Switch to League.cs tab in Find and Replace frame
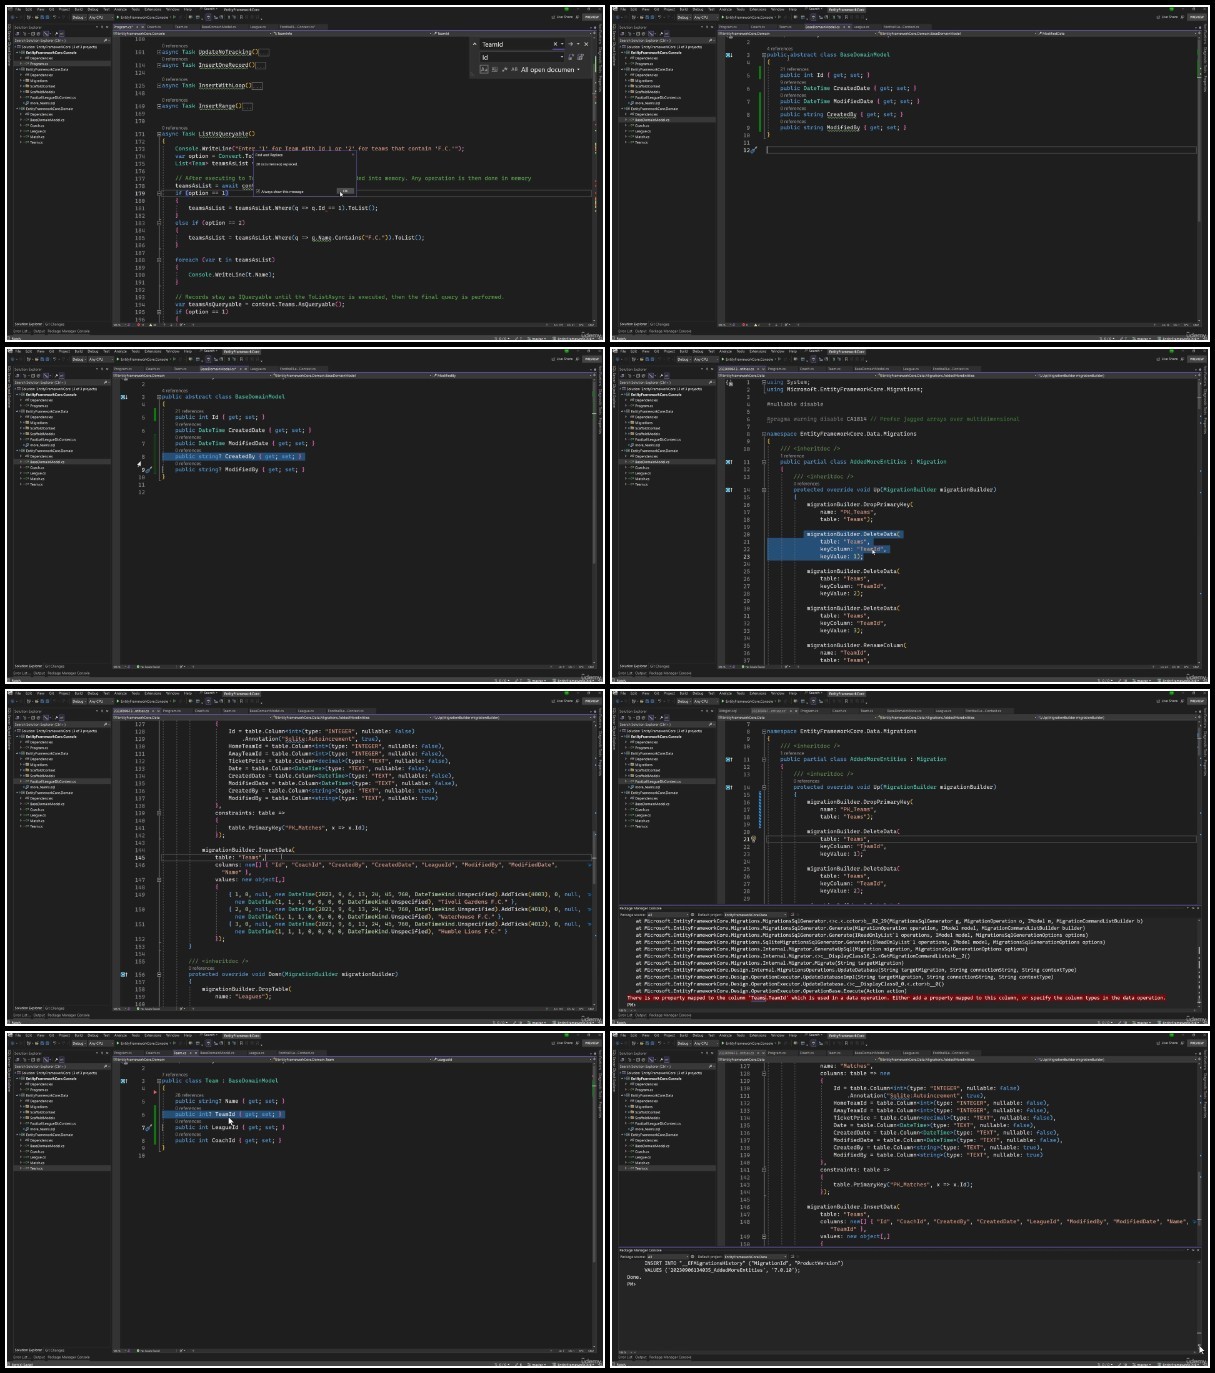 258,27
